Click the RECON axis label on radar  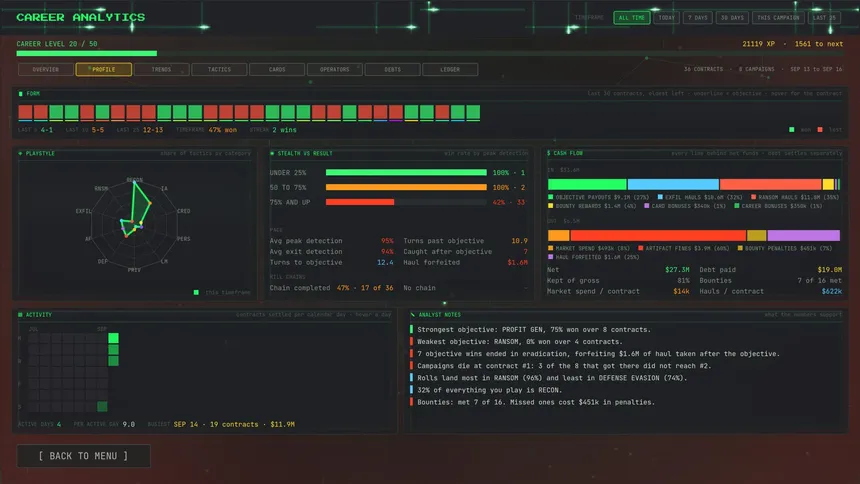[x=134, y=180]
